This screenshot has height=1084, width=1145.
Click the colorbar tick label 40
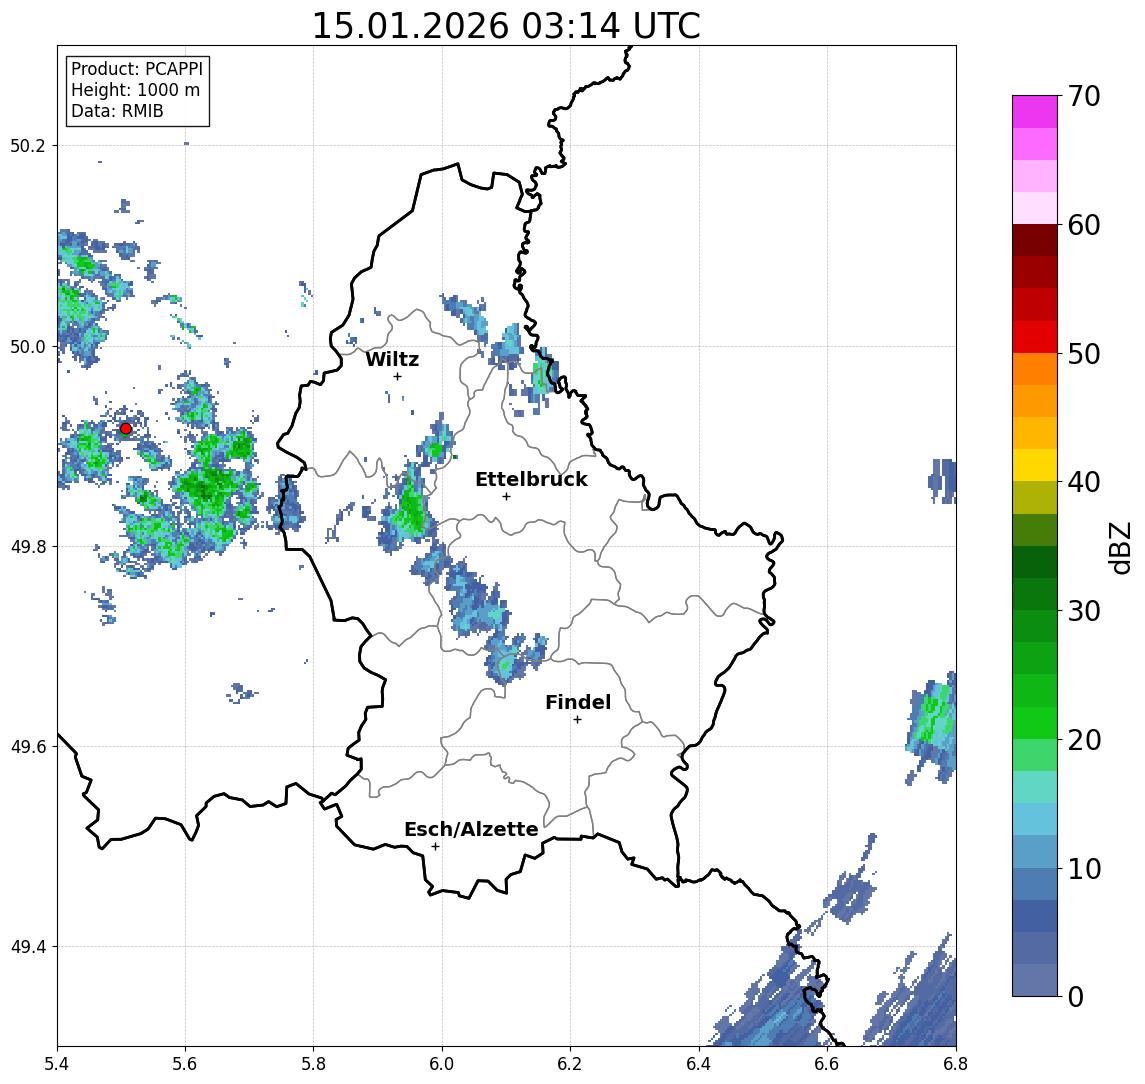click(x=1084, y=482)
